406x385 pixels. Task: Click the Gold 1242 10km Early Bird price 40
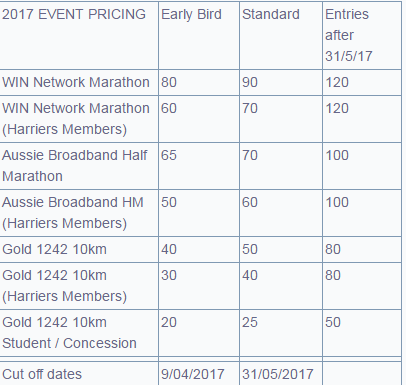coord(169,249)
